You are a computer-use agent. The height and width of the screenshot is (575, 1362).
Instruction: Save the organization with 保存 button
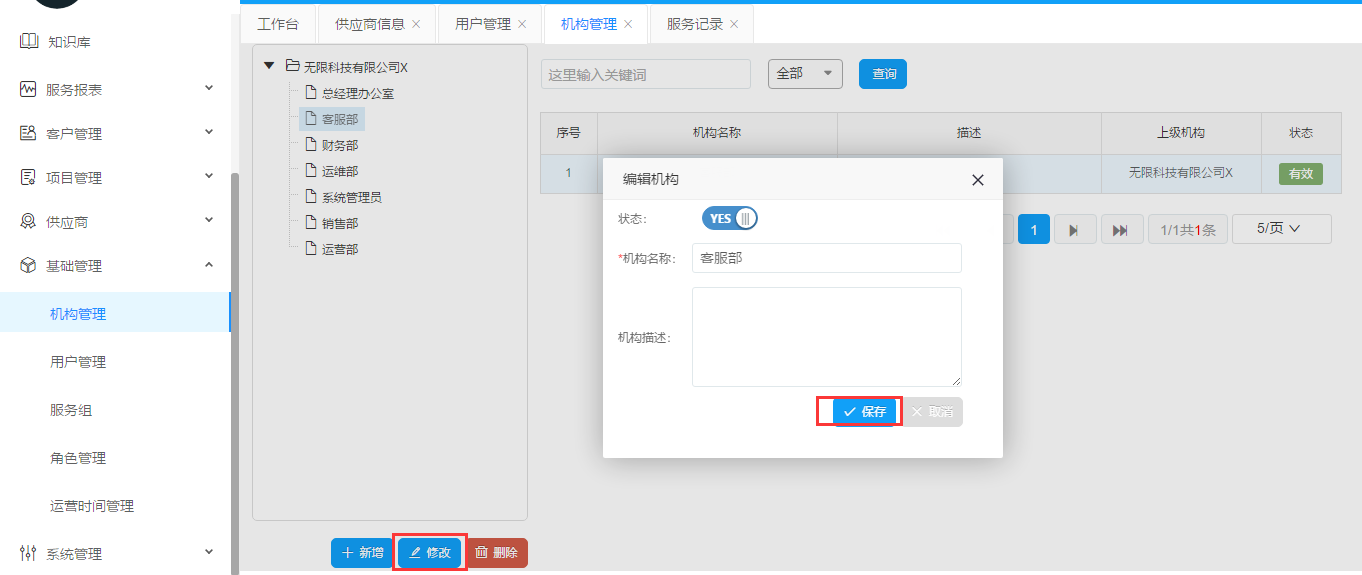coord(865,412)
